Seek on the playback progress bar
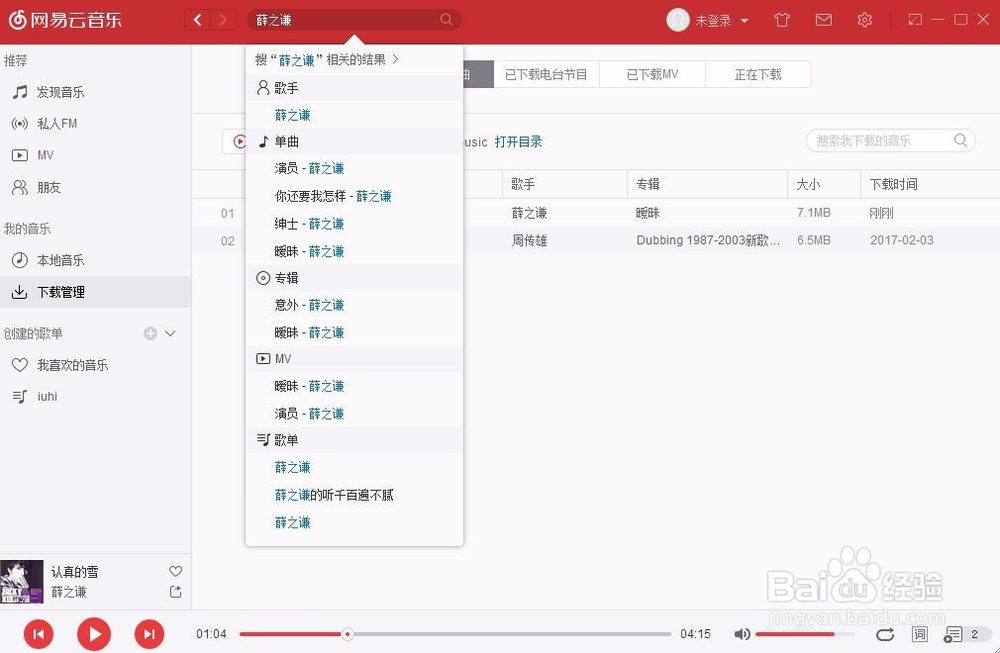The width and height of the screenshot is (1000, 653). tap(455, 634)
